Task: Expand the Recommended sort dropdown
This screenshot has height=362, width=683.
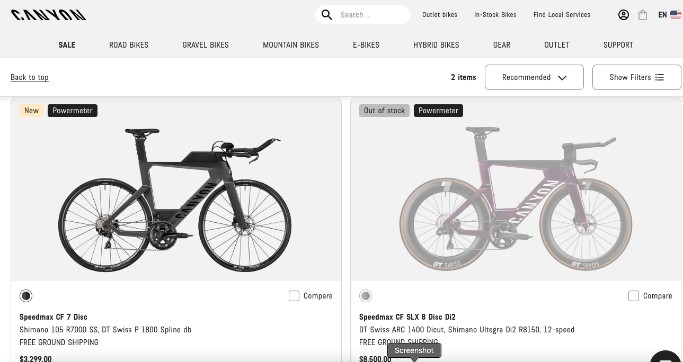Action: click(x=534, y=77)
